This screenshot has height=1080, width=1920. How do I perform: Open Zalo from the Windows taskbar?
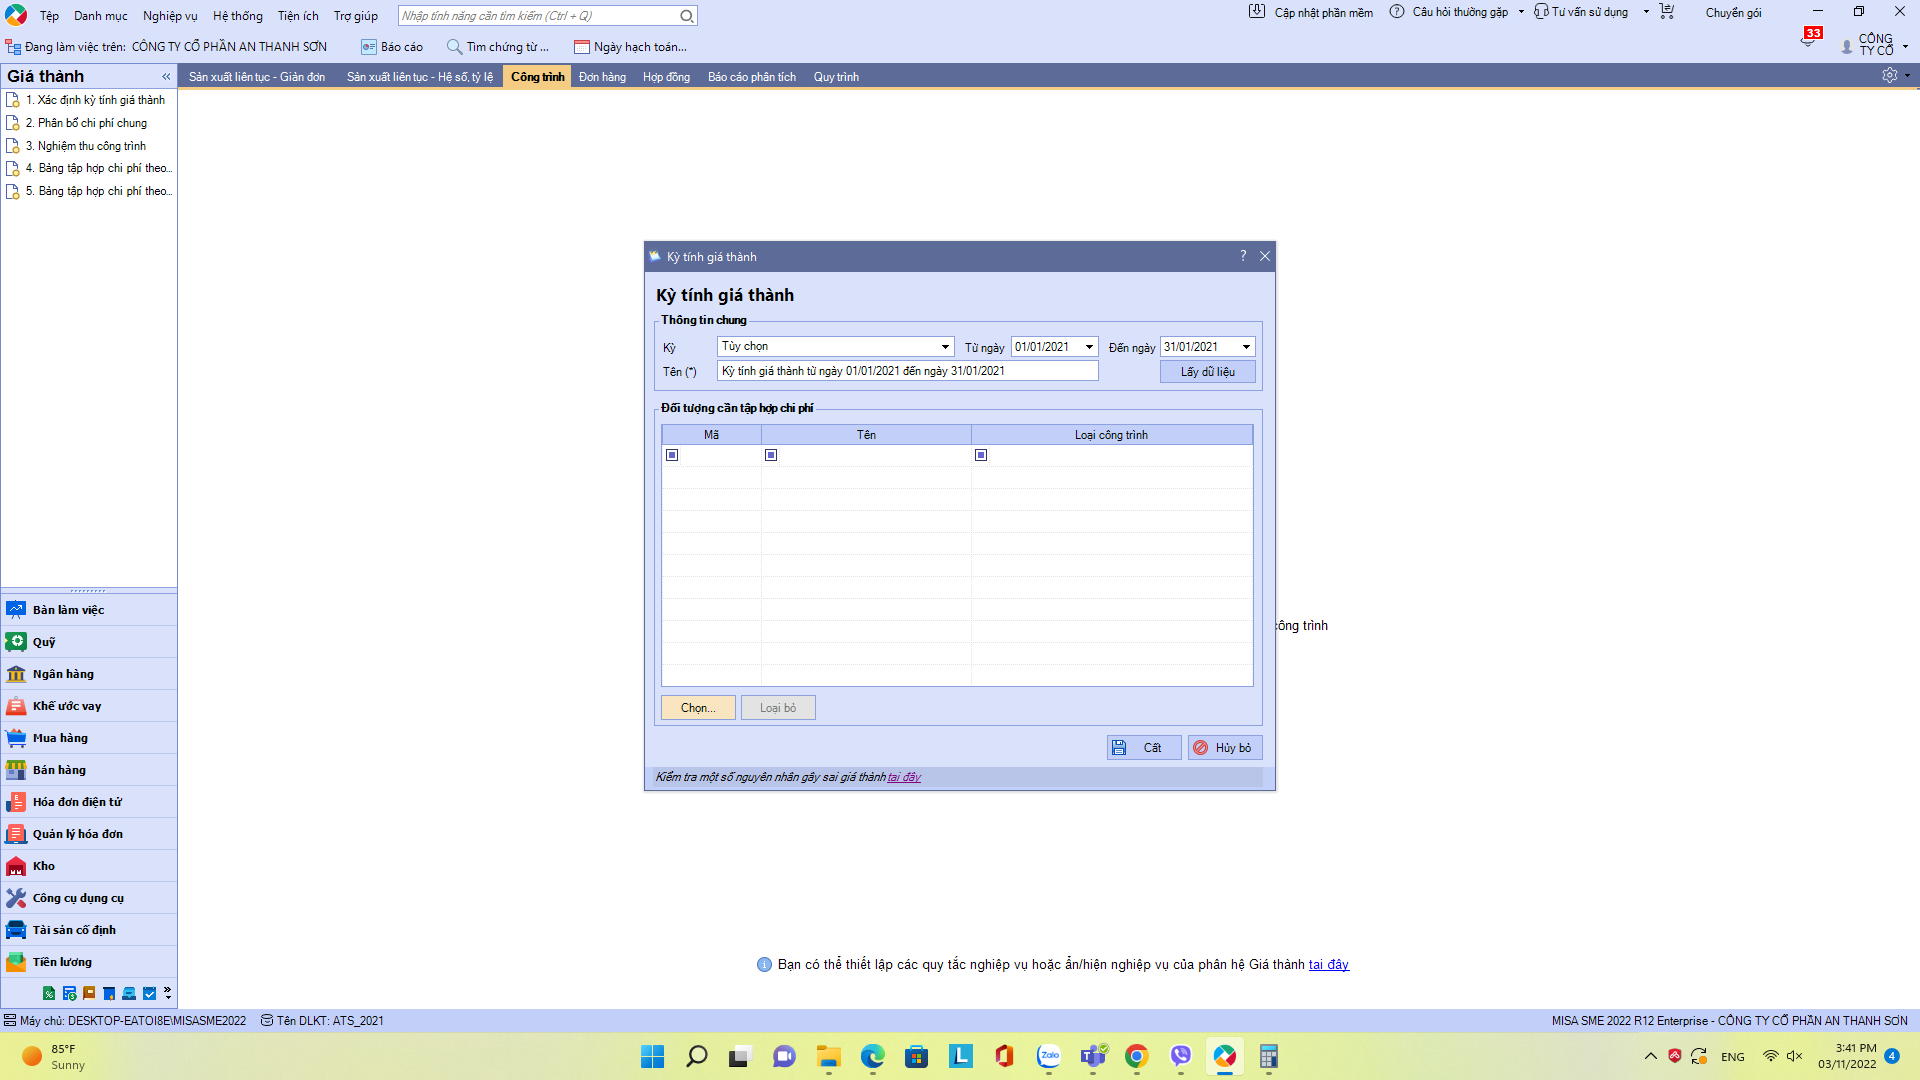pyautogui.click(x=1049, y=1056)
